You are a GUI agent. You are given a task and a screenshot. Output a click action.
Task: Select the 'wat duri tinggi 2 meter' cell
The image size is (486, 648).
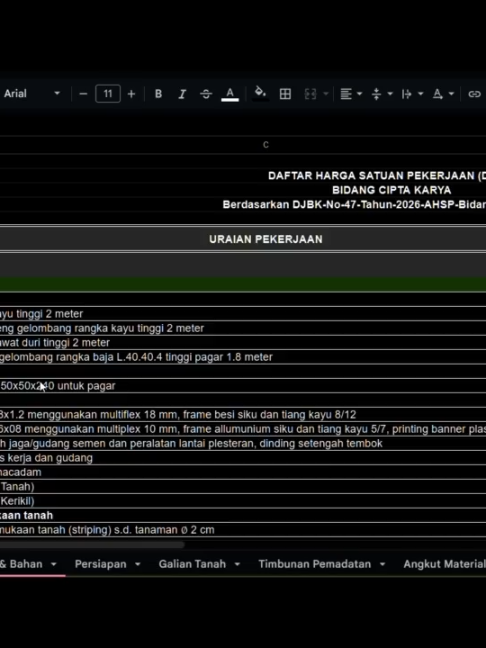point(243,343)
